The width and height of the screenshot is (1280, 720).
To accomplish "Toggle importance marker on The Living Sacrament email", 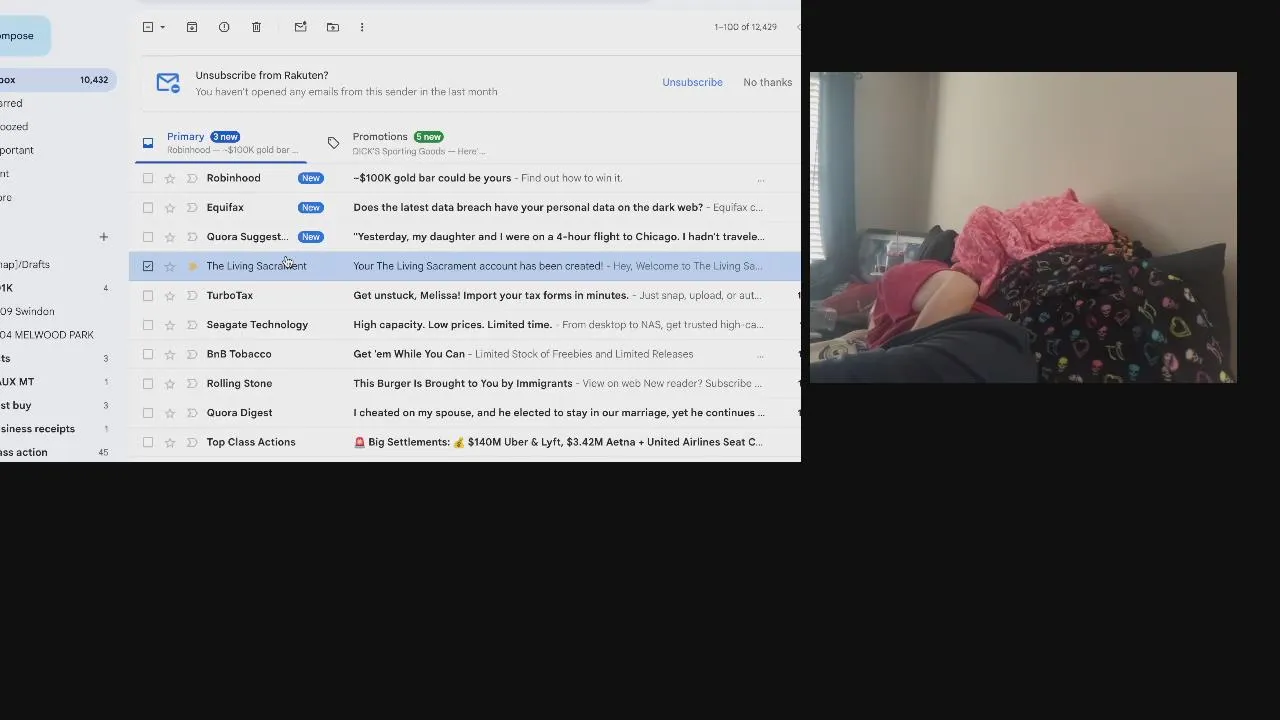I will [x=192, y=266].
